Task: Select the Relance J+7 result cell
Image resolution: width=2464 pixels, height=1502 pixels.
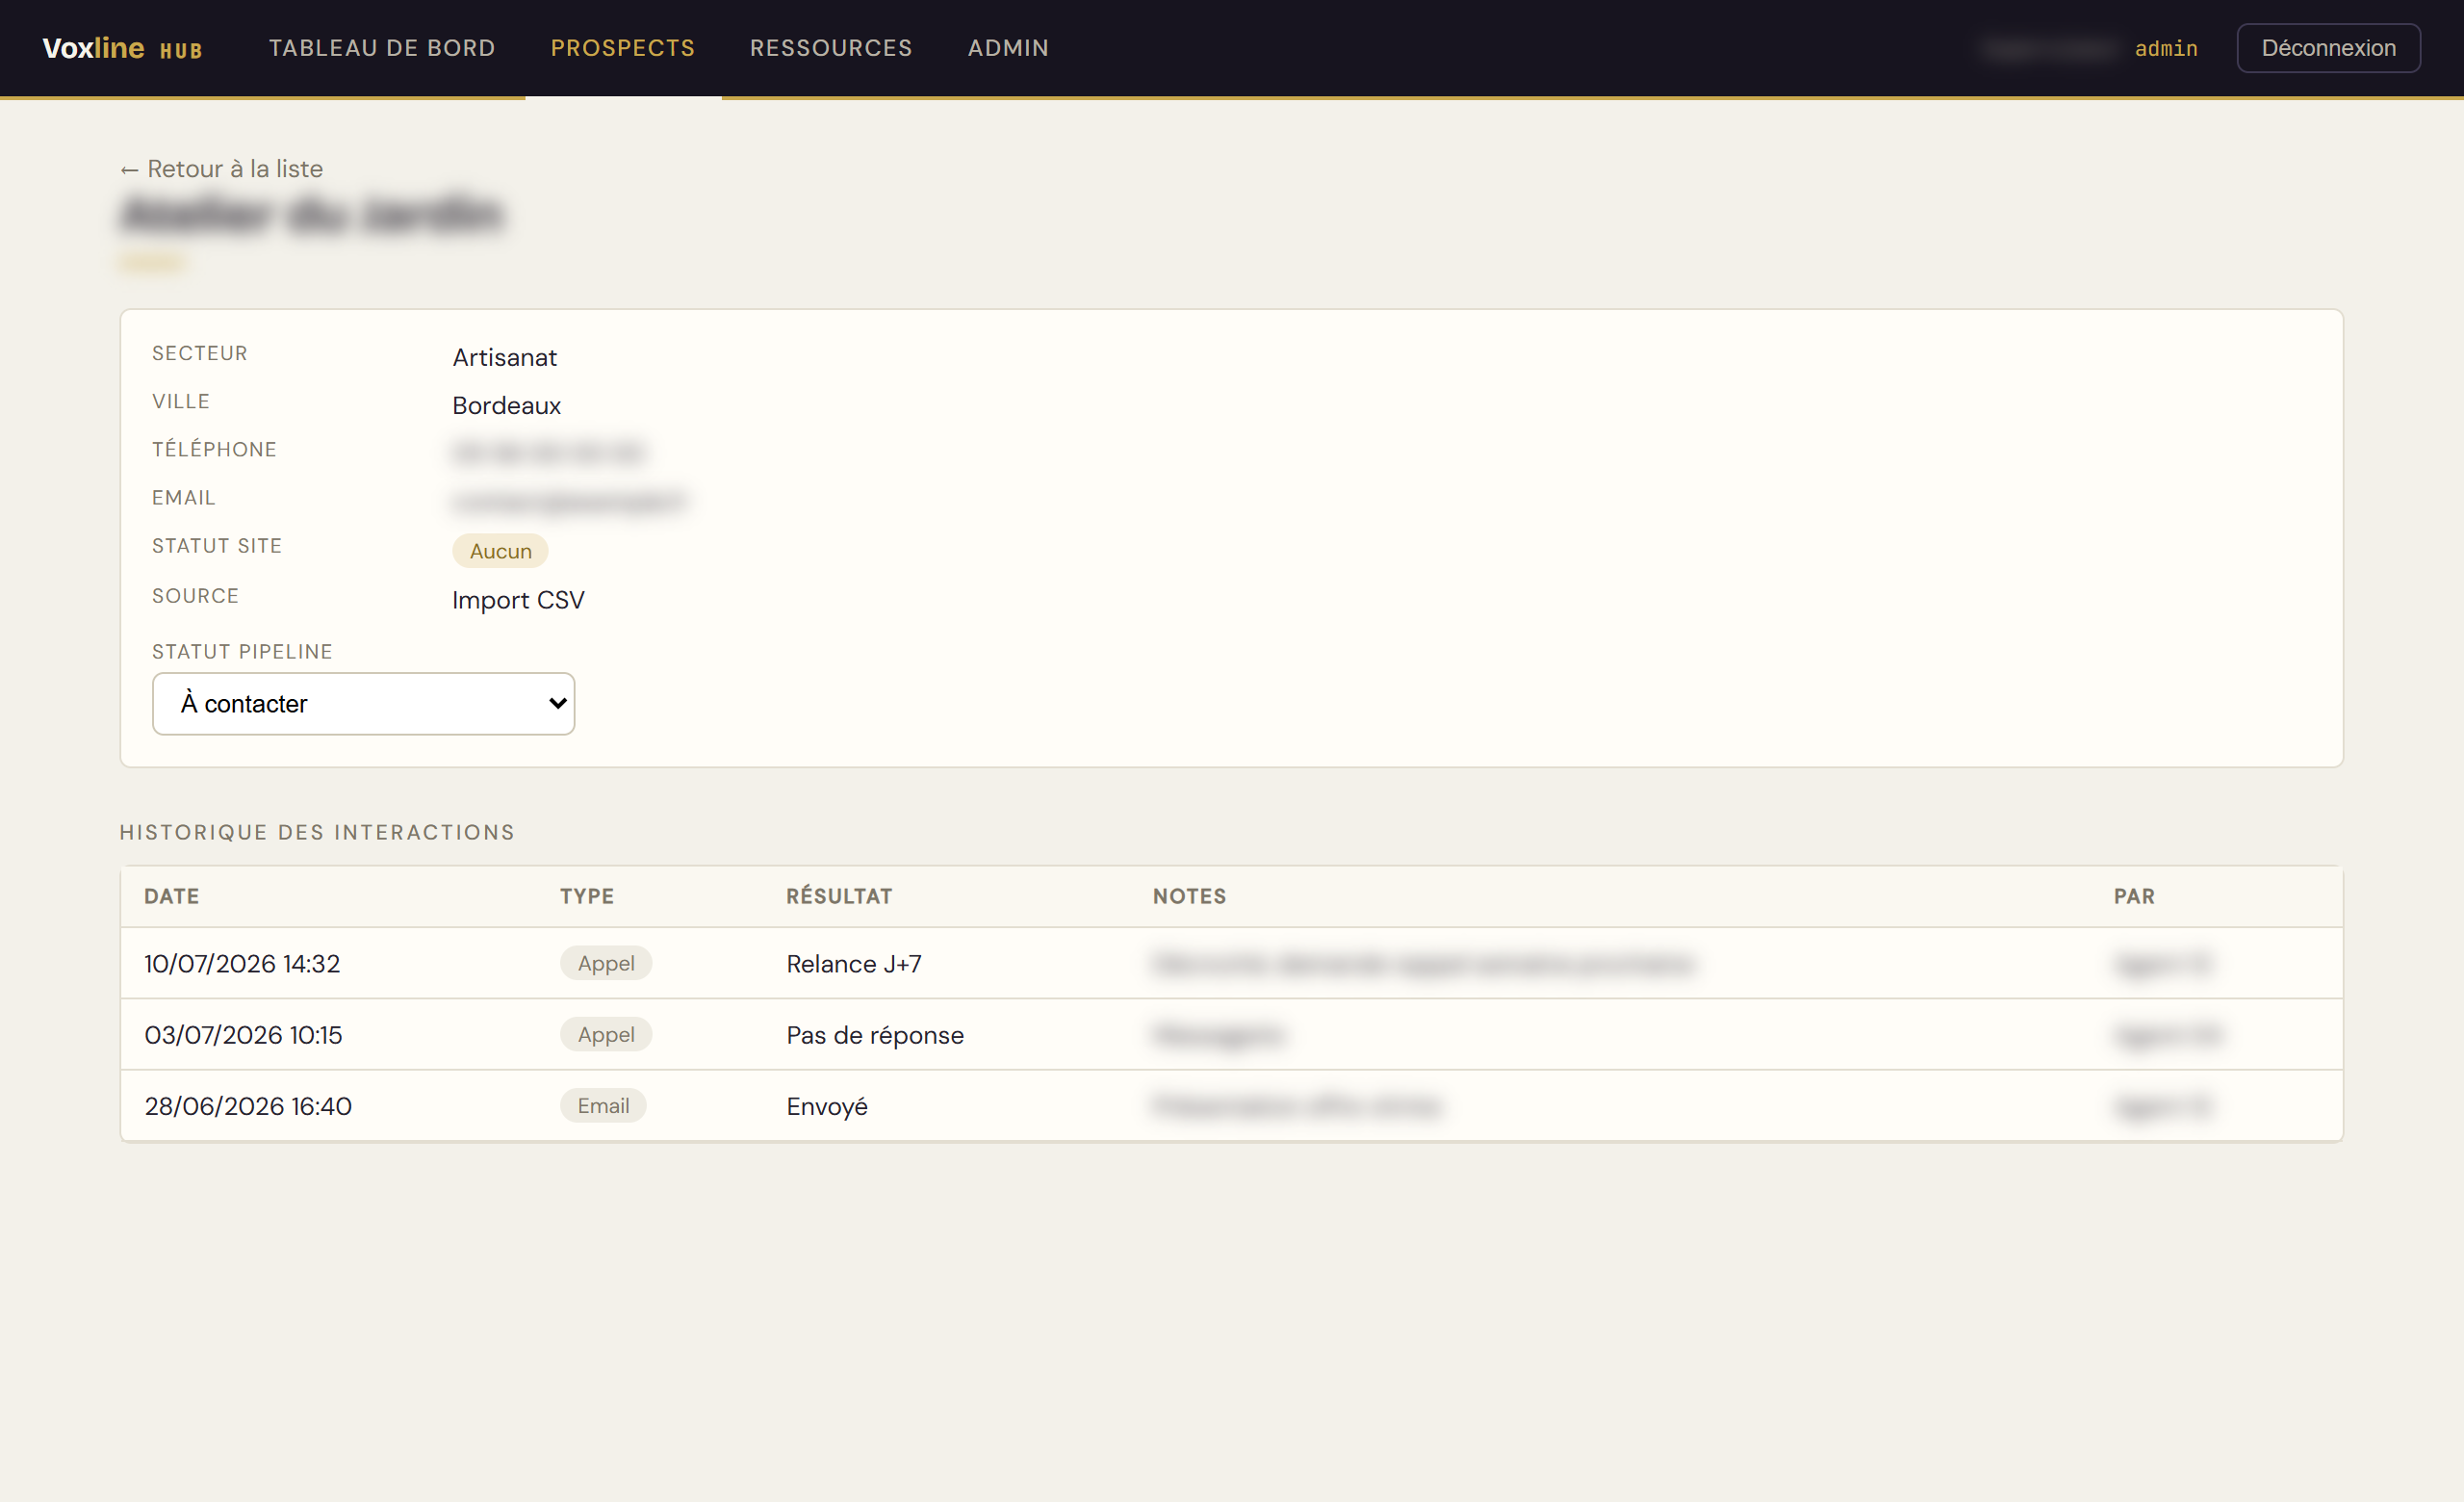Action: tap(854, 964)
